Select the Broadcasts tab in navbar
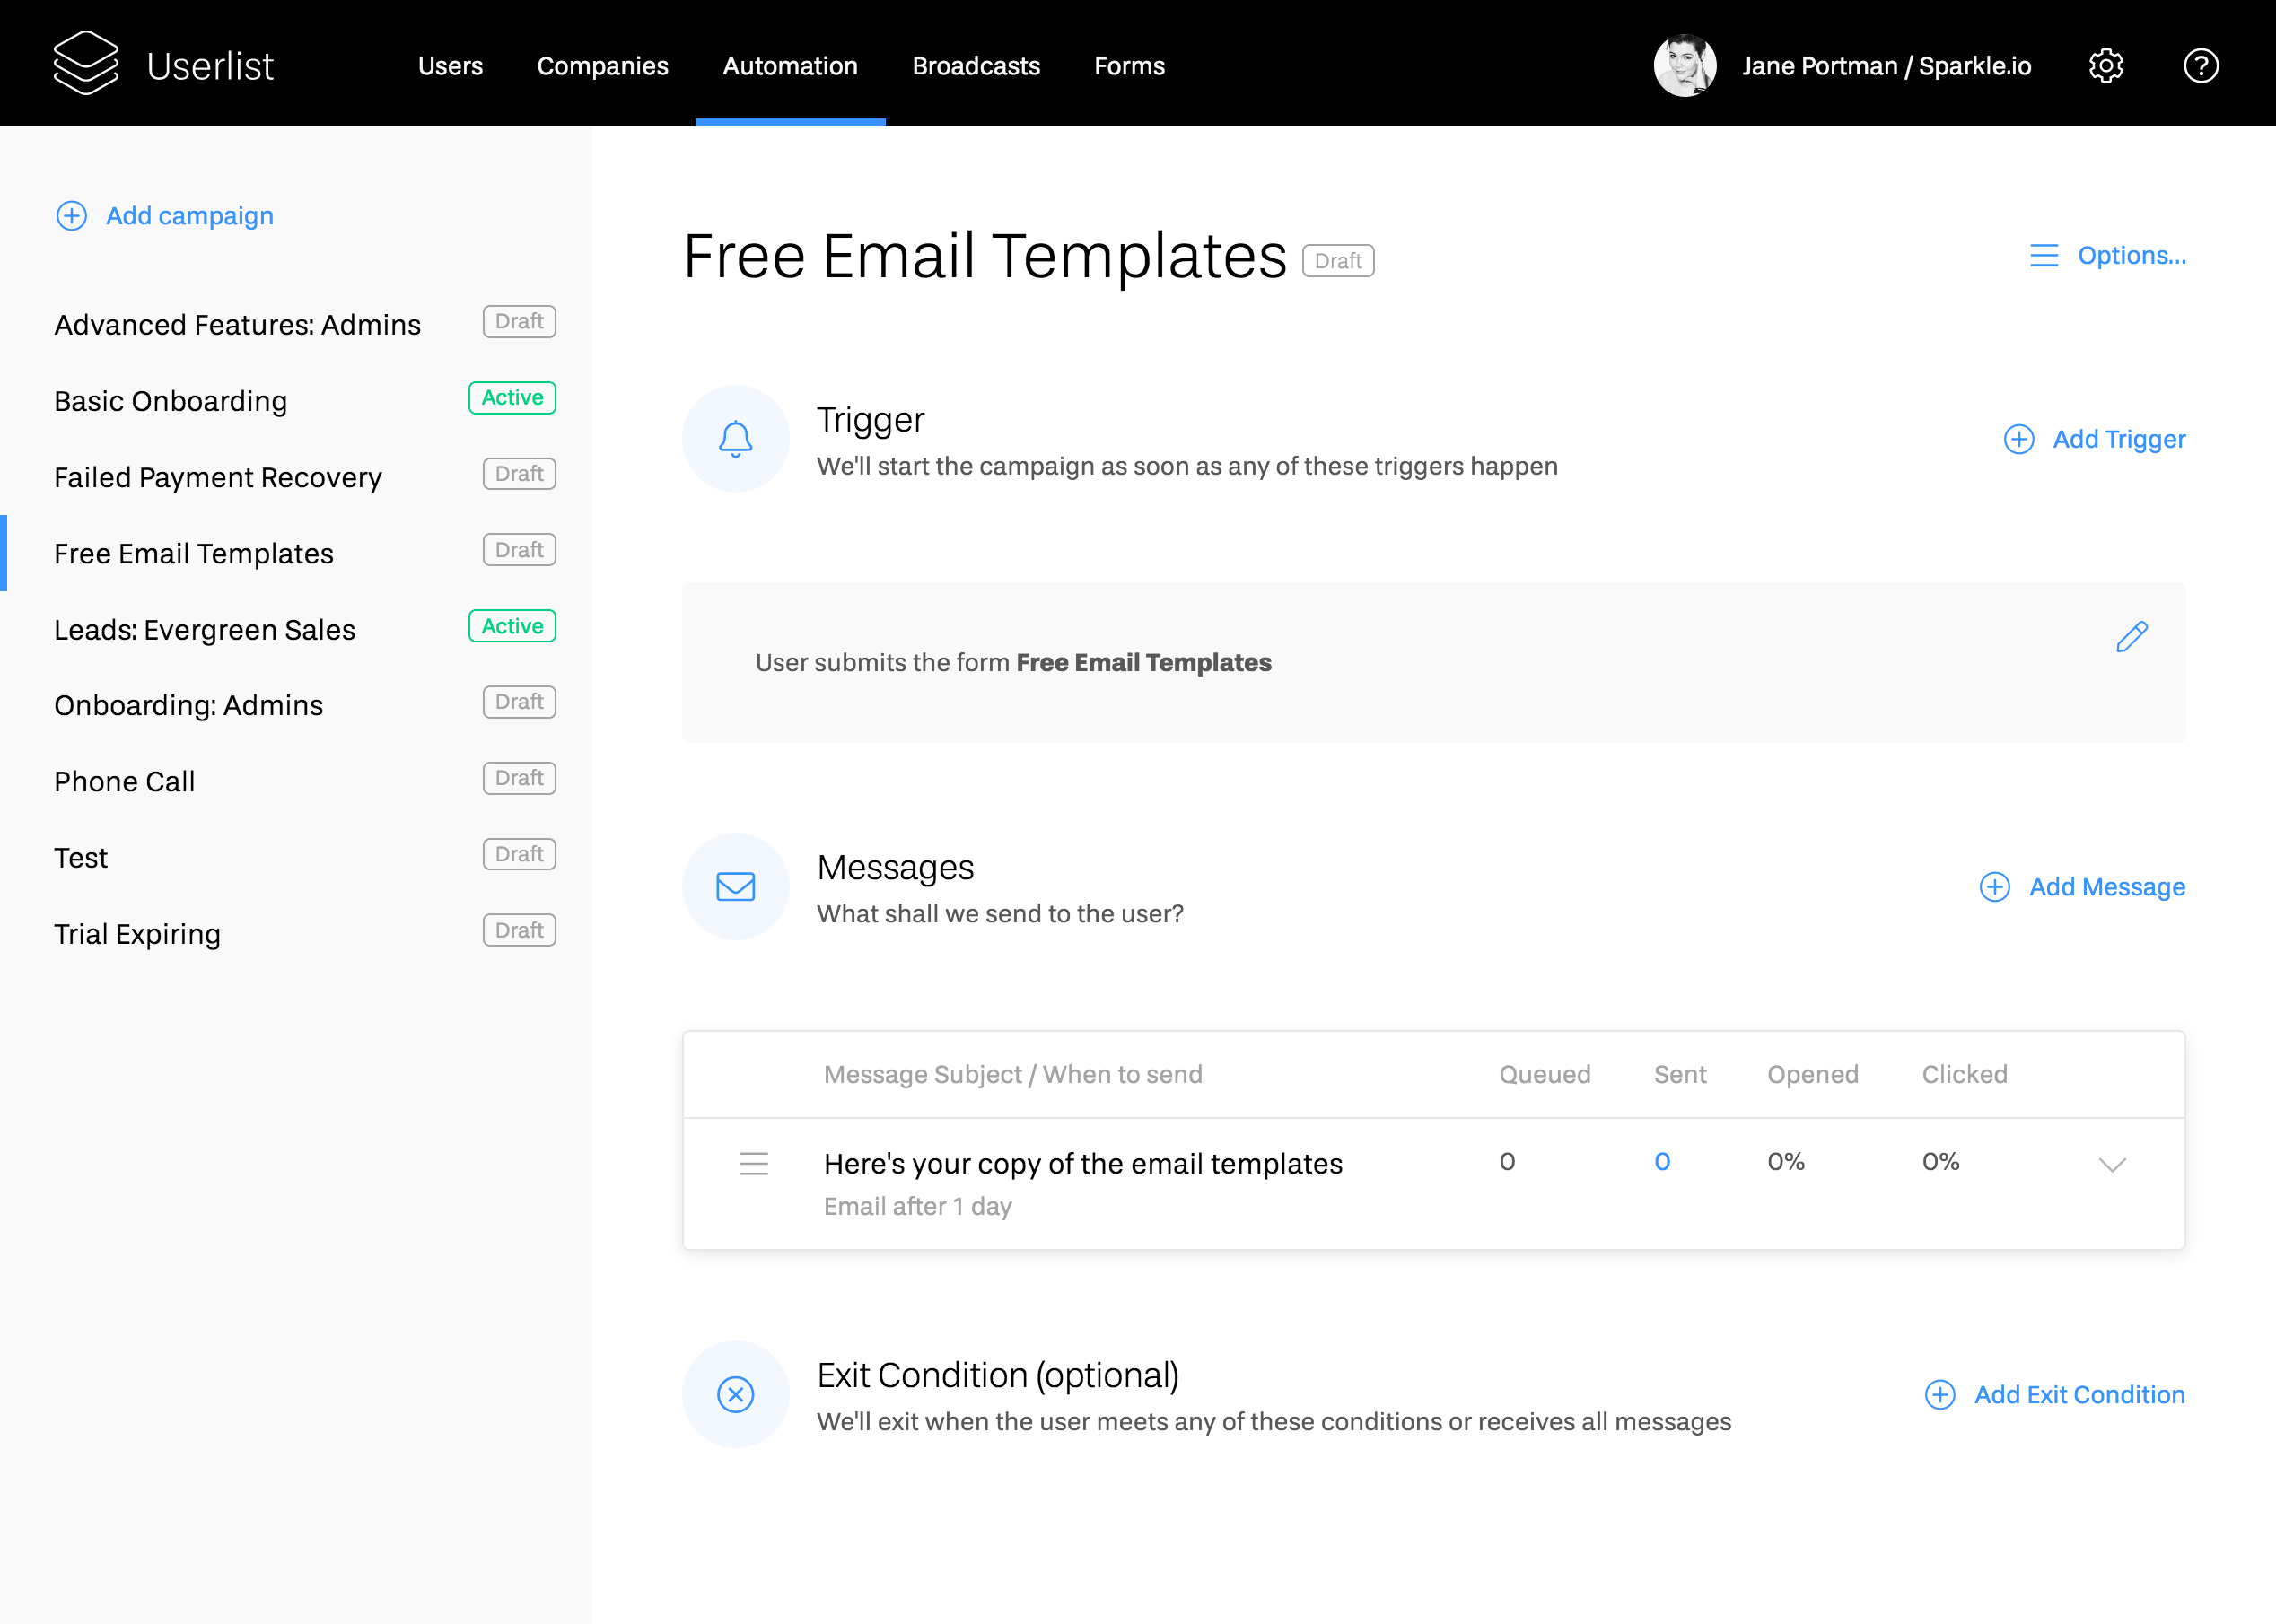Screen dimensions: 2276x1624 pos(976,66)
